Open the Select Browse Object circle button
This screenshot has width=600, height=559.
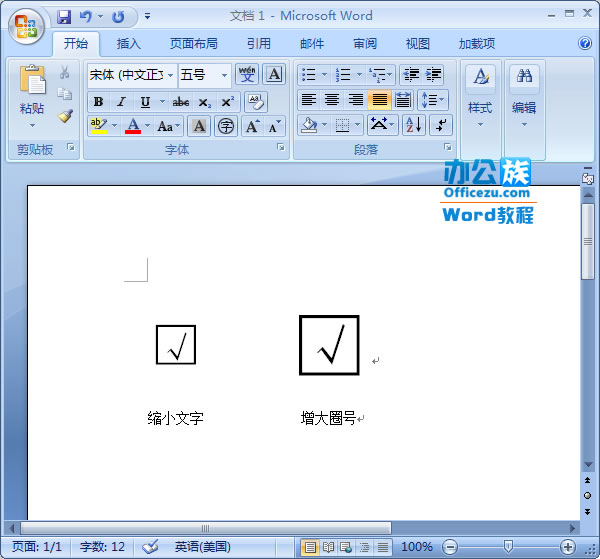point(587,495)
